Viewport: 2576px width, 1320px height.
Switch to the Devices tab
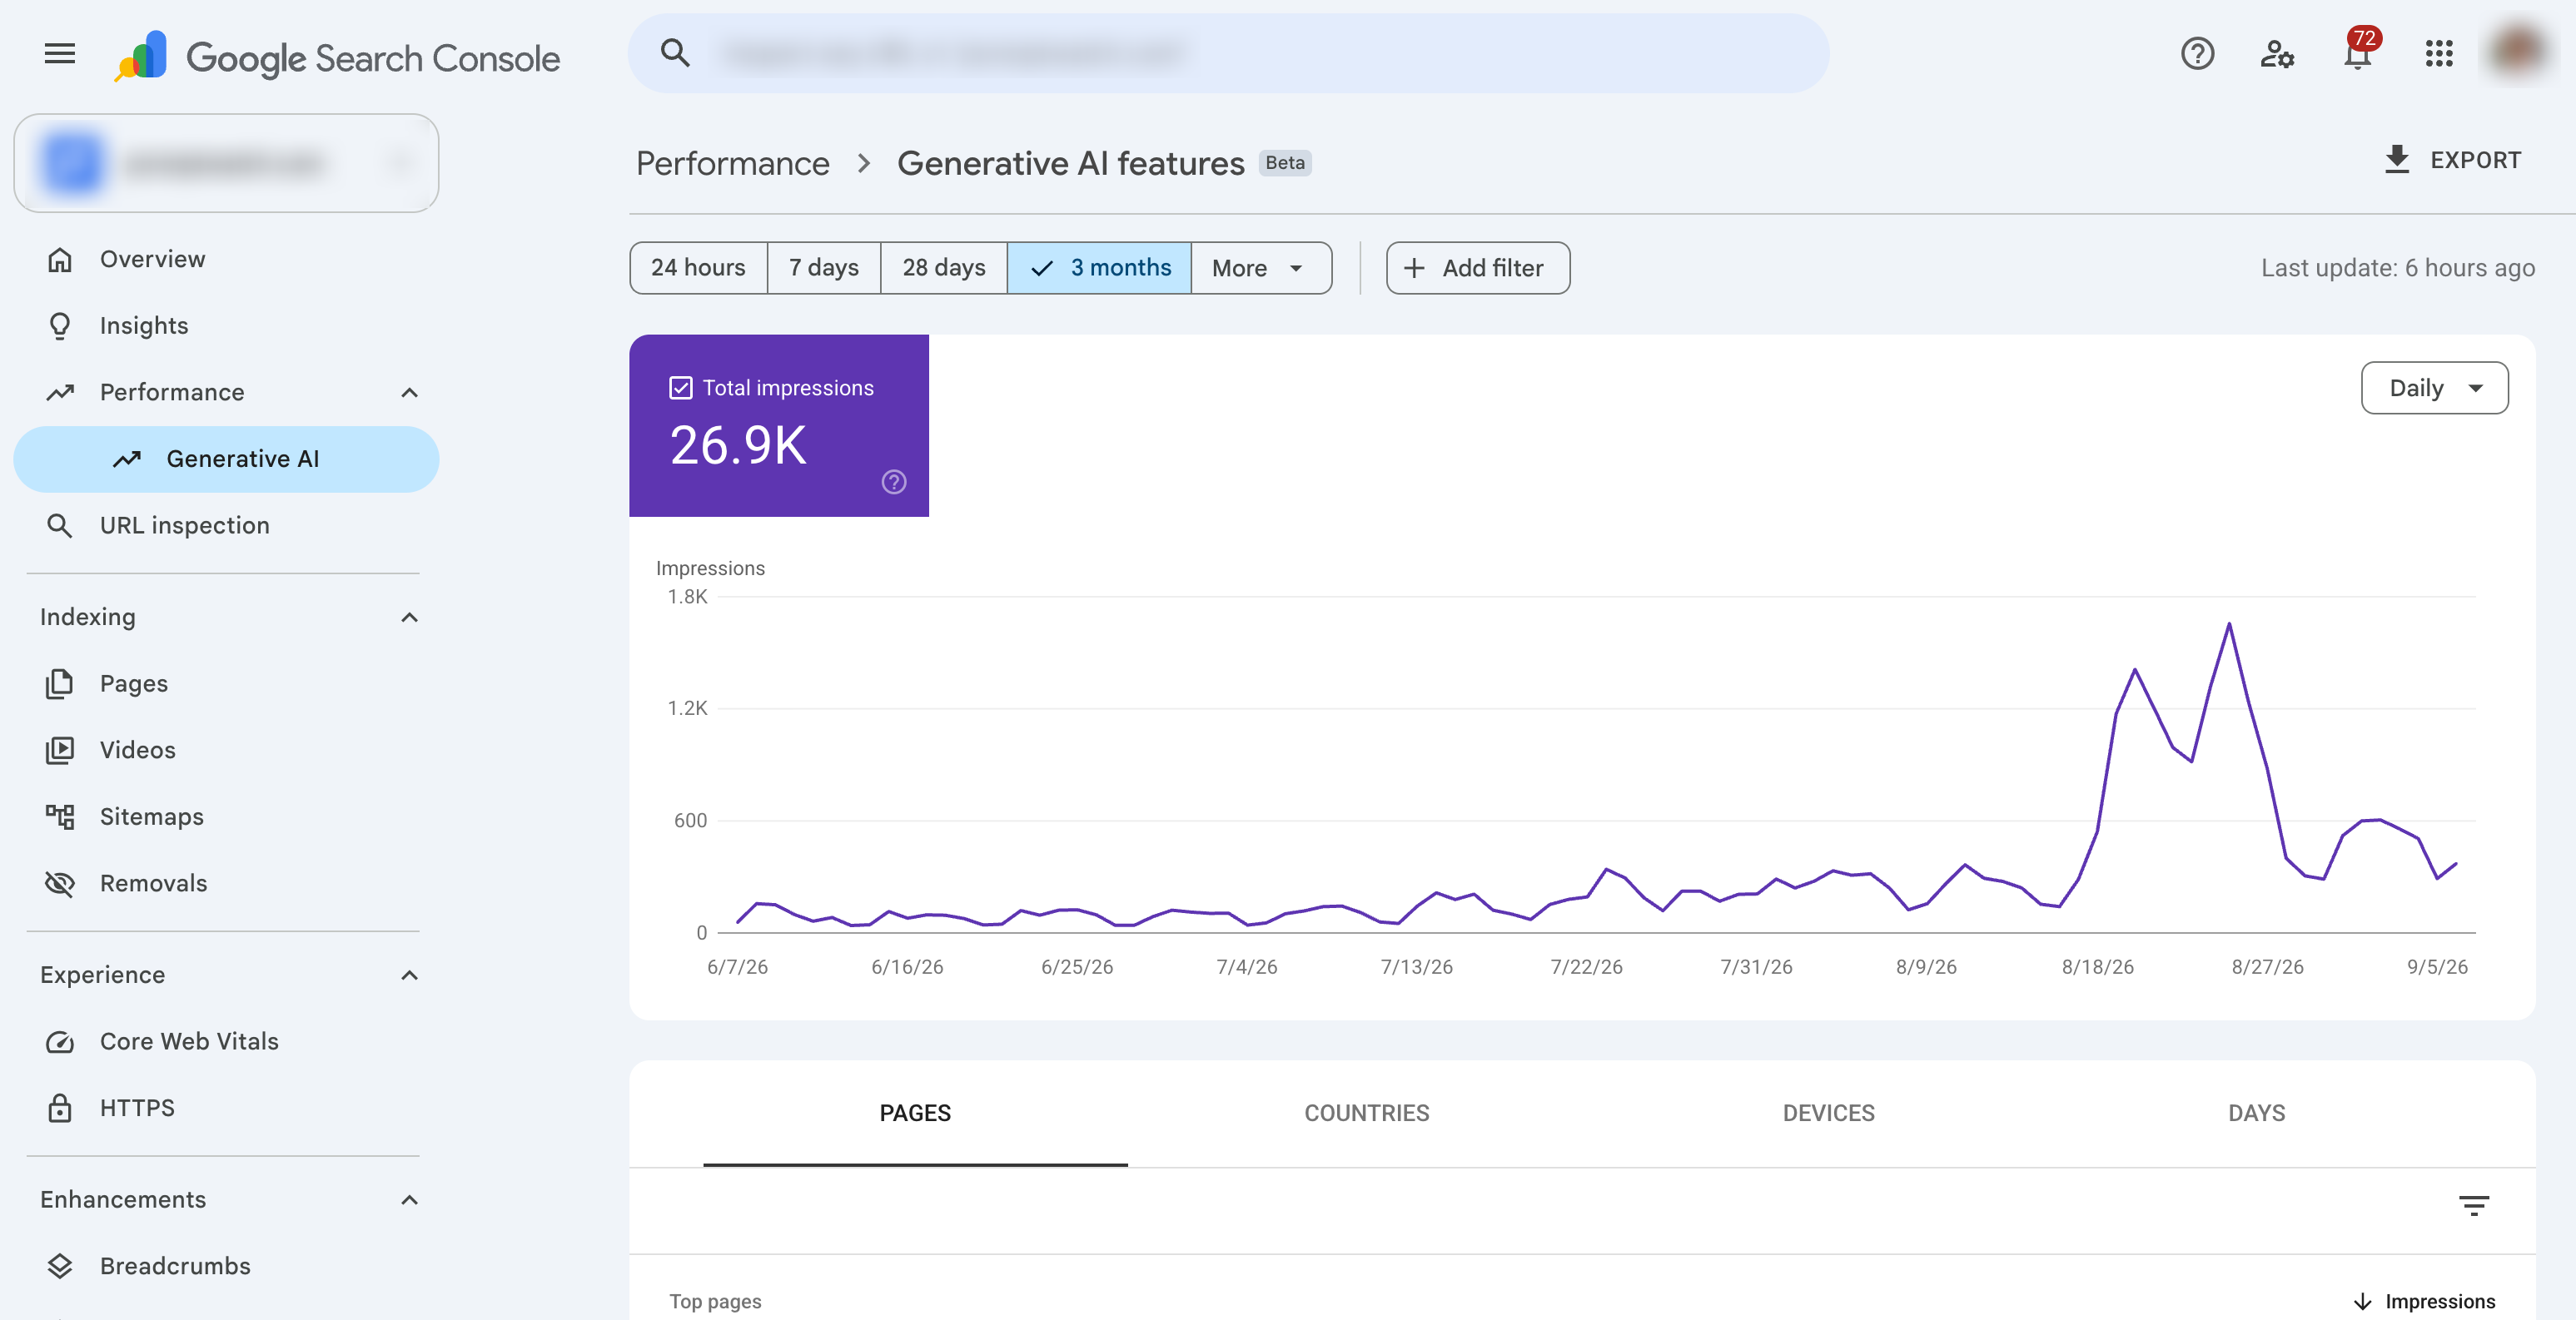tap(1828, 1113)
